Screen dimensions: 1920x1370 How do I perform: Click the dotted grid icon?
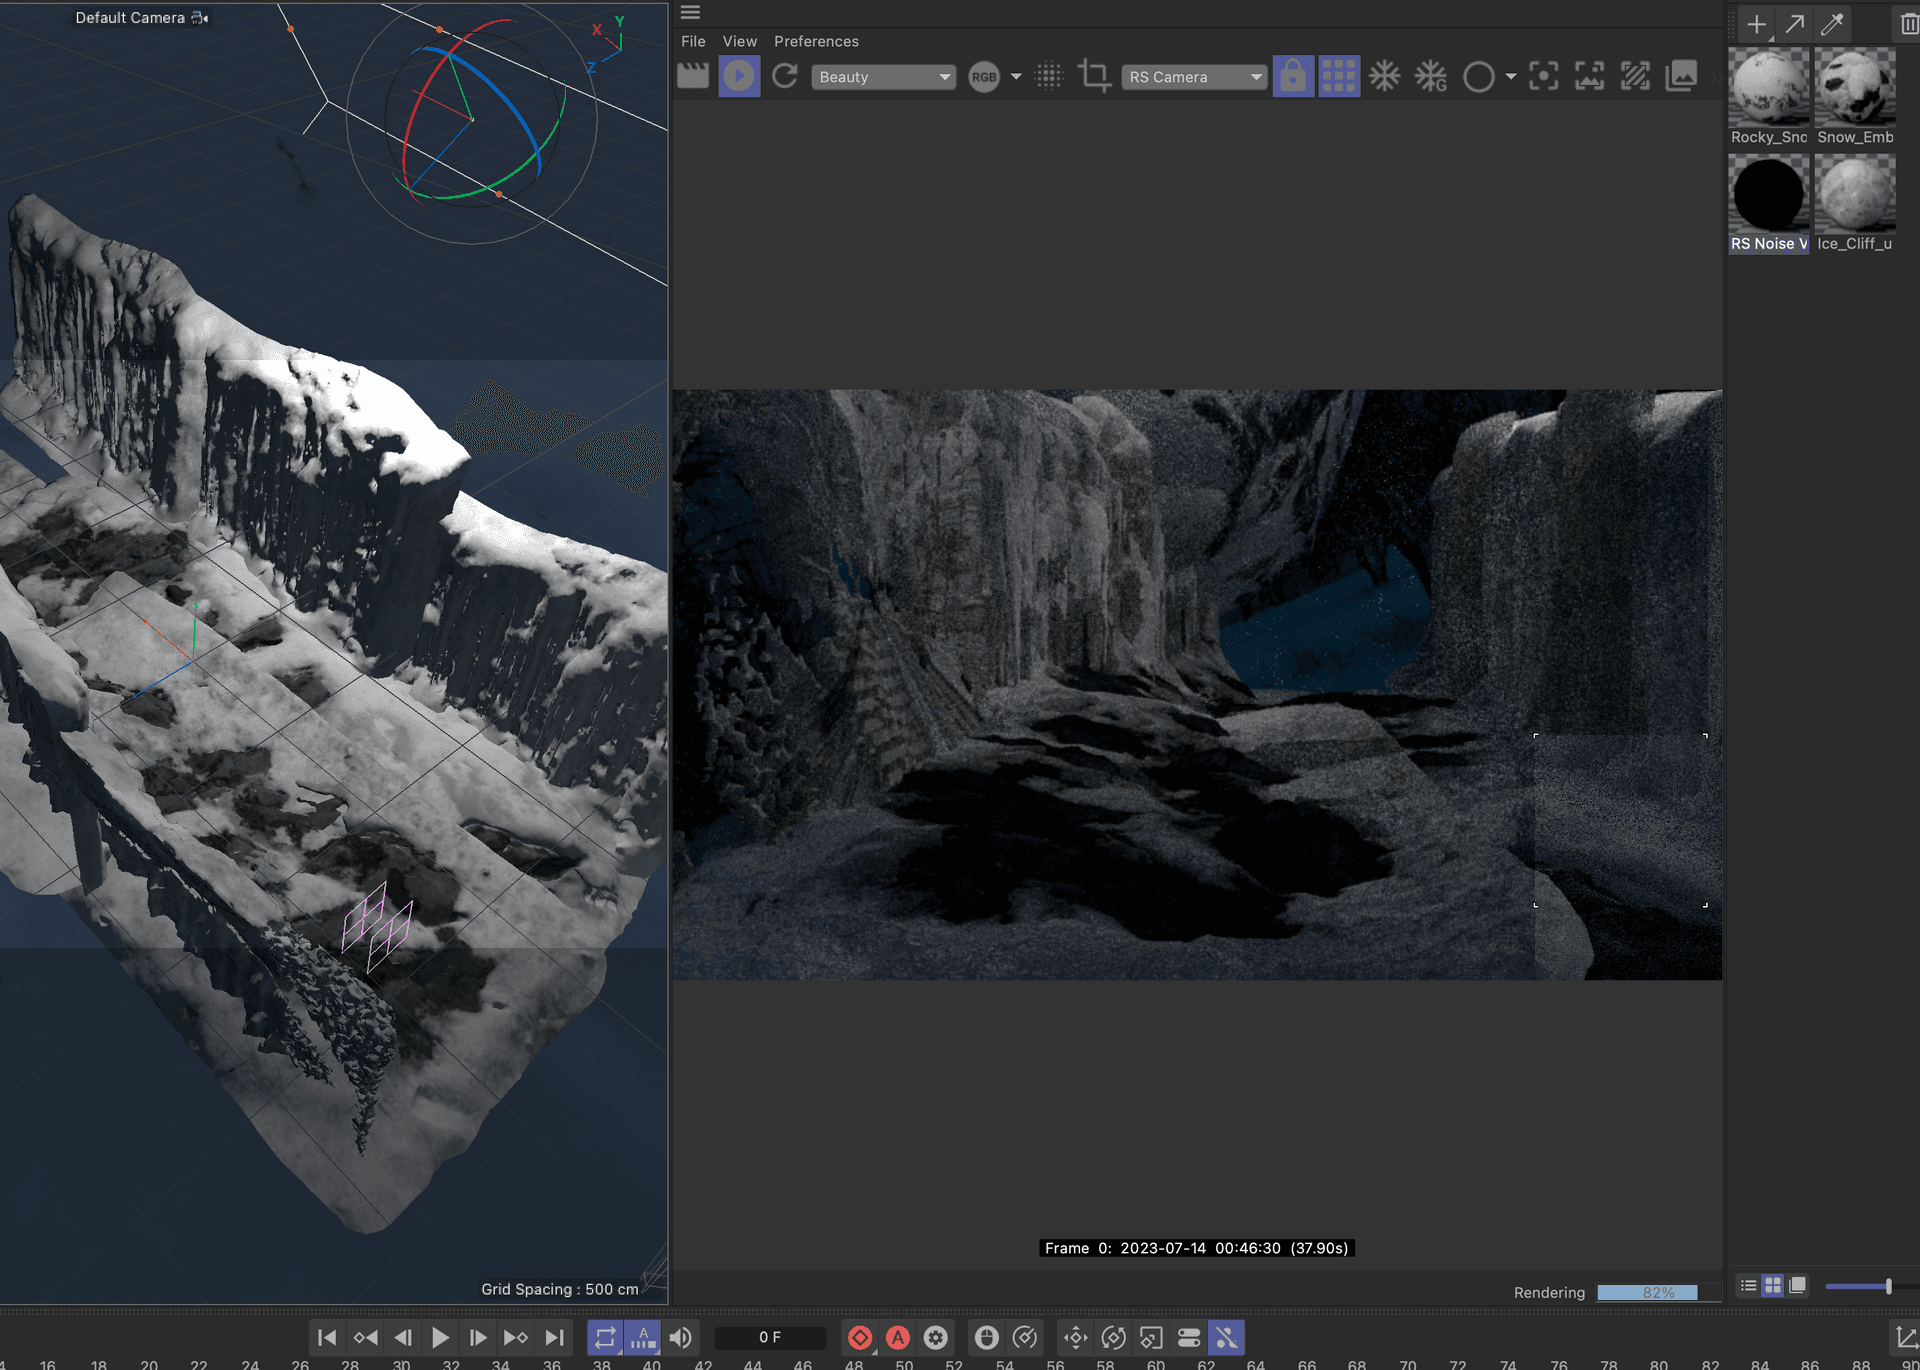point(1049,76)
